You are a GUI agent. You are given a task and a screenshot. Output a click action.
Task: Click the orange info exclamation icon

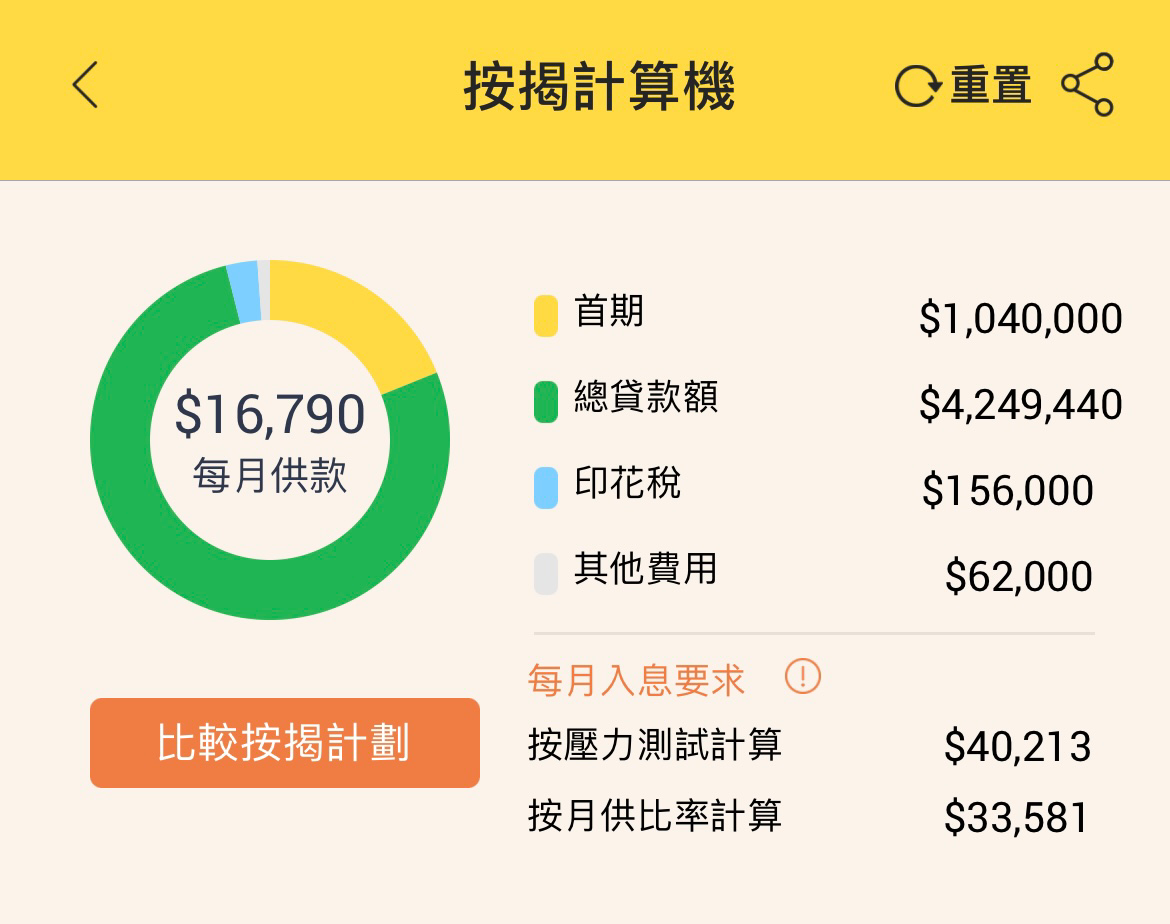tap(803, 677)
